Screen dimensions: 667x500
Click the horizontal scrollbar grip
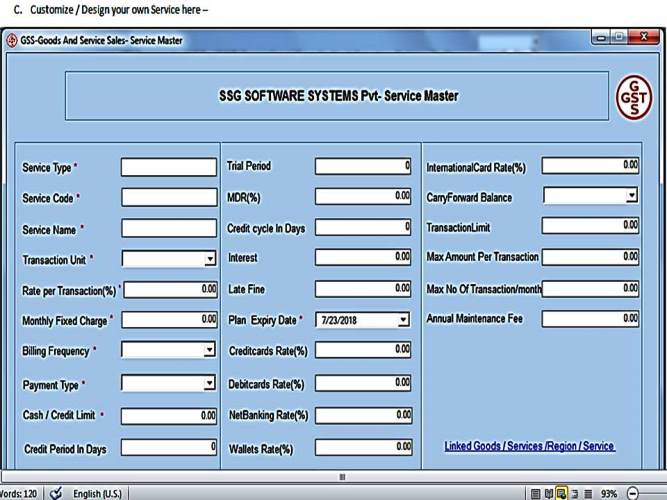tap(342, 477)
